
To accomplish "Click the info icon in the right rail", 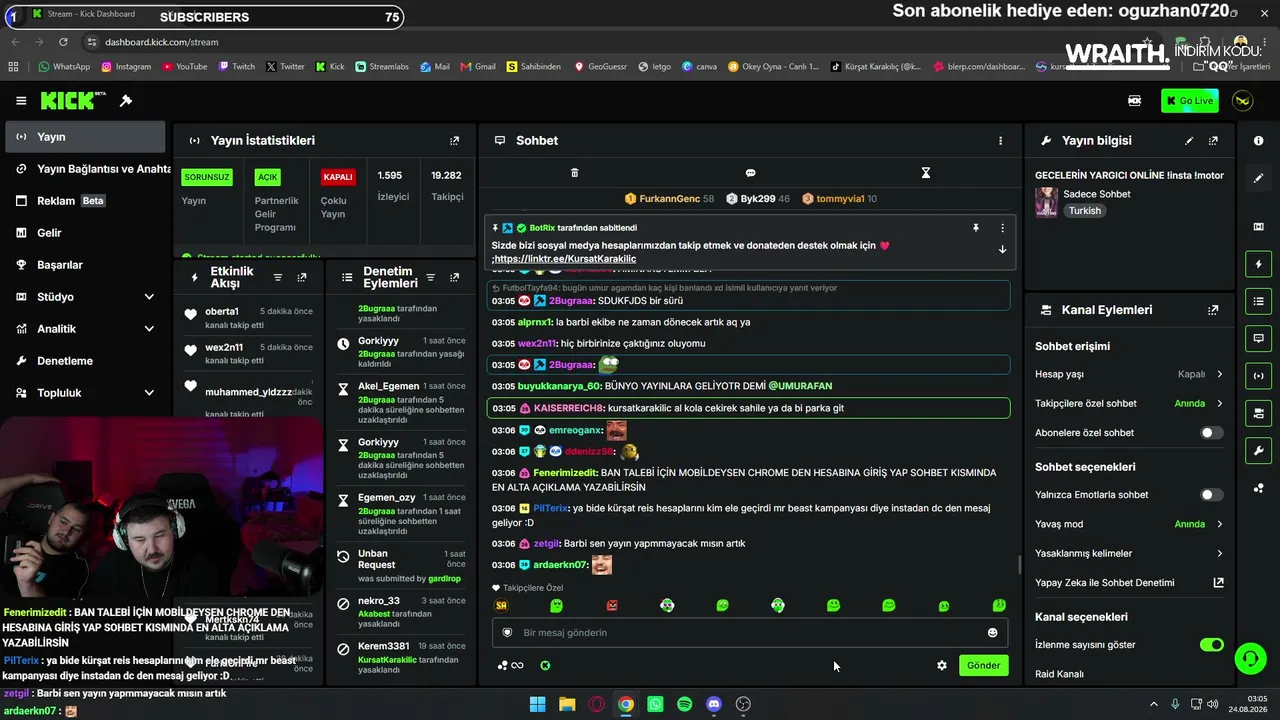I will click(x=1258, y=141).
